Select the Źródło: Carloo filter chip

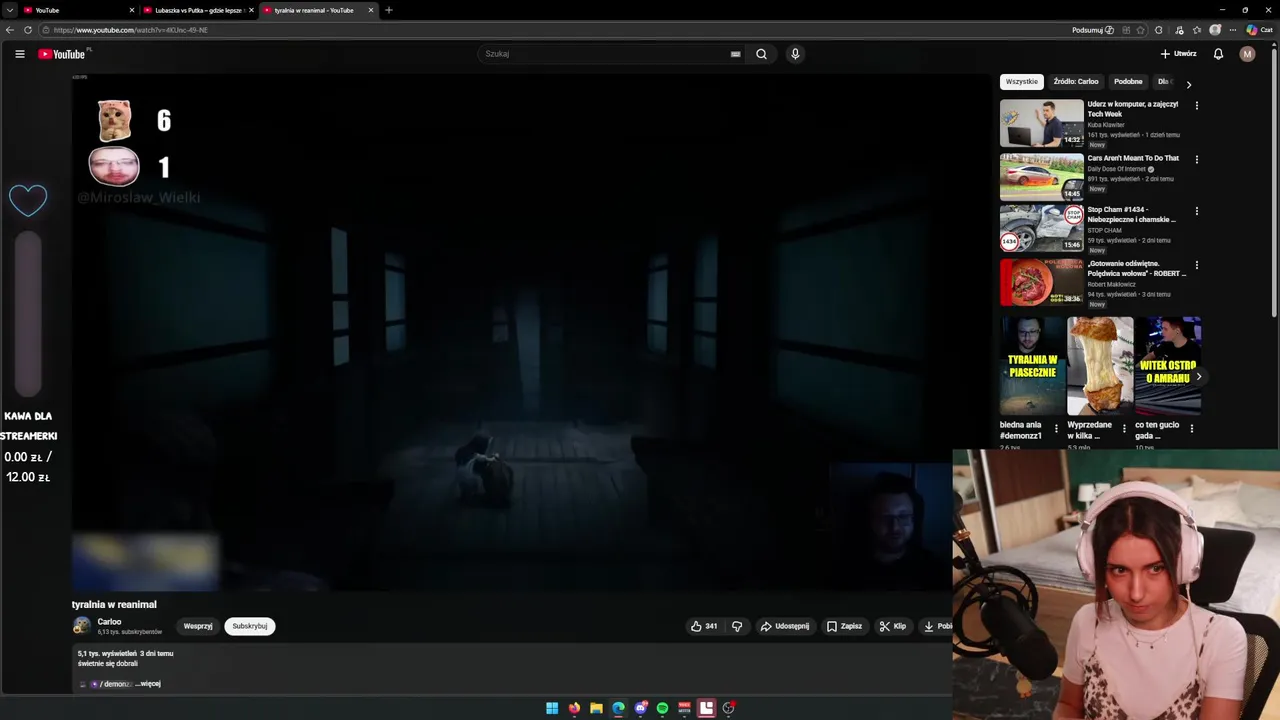[x=1076, y=82]
